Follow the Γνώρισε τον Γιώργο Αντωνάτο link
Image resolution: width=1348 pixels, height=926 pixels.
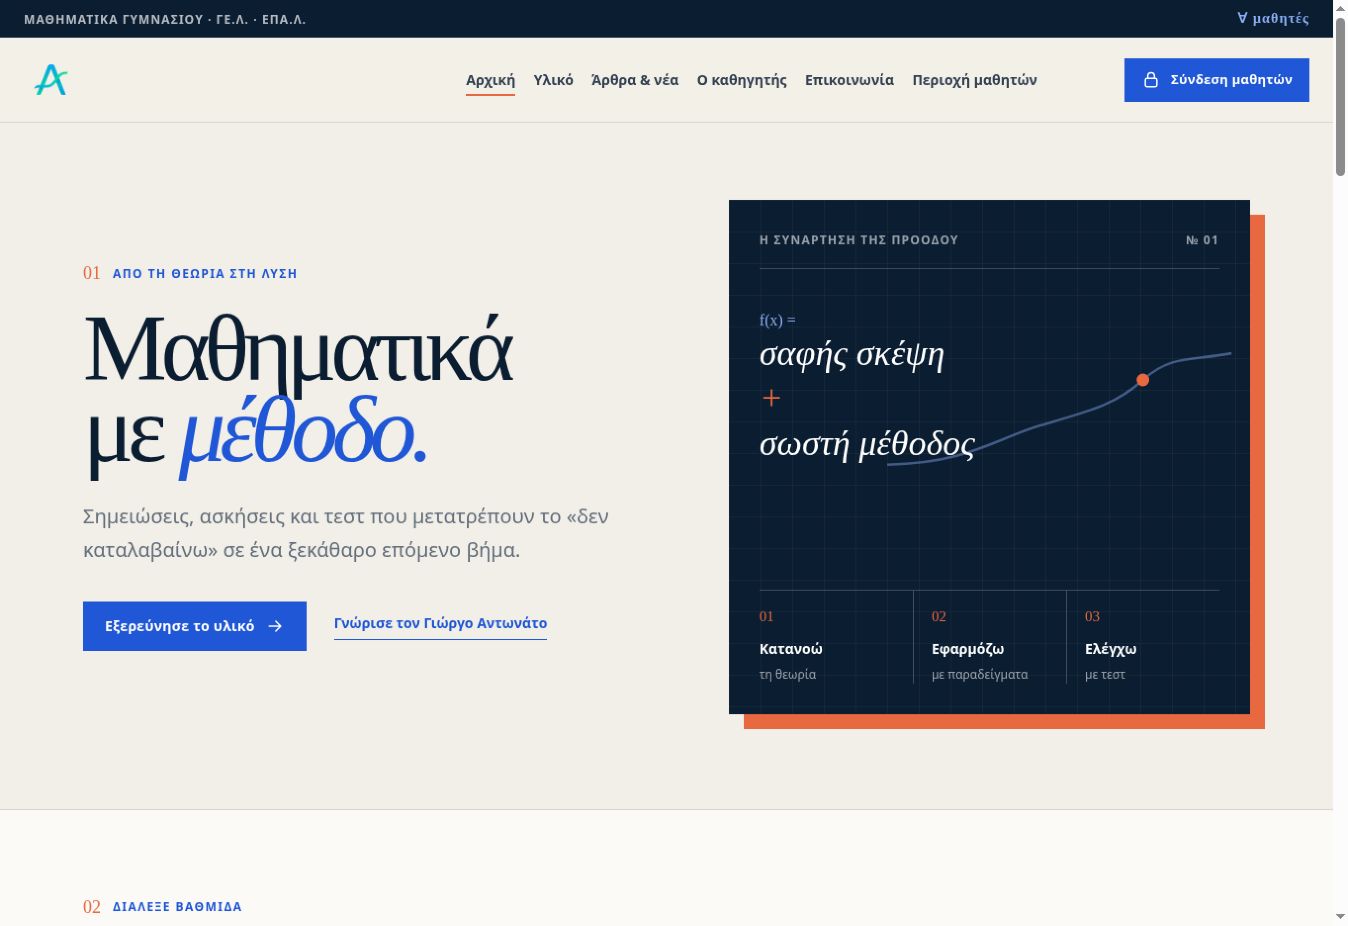440,623
